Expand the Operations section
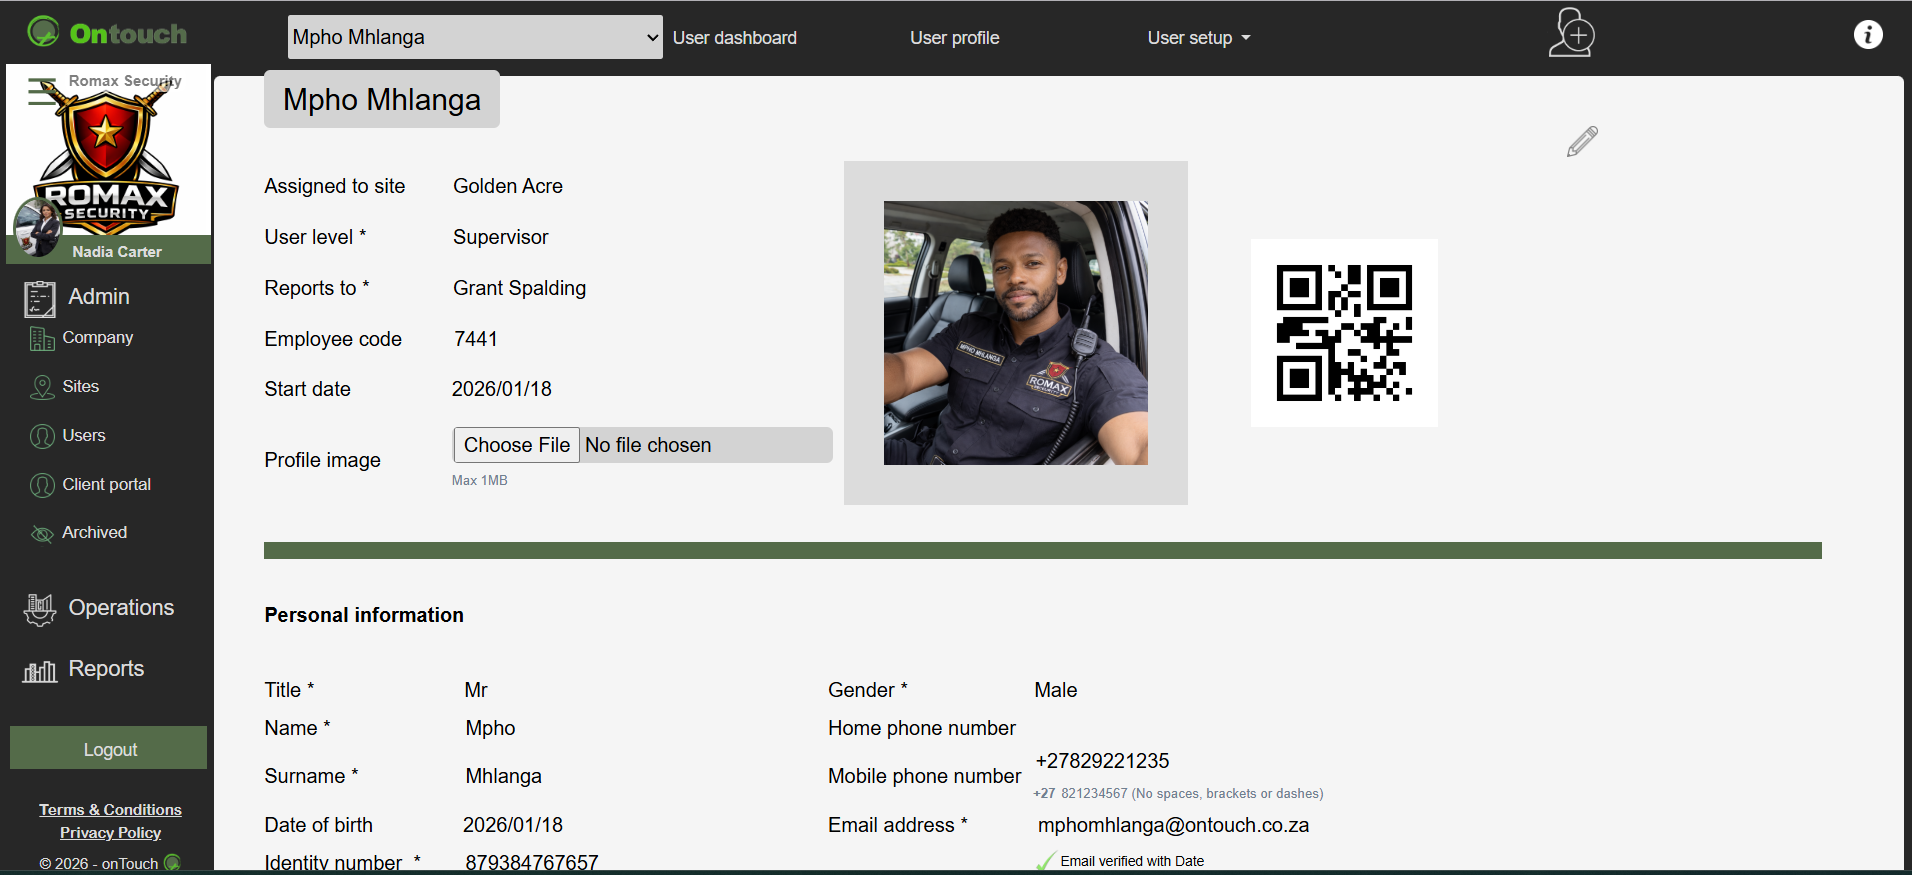The width and height of the screenshot is (1912, 875). (x=120, y=608)
